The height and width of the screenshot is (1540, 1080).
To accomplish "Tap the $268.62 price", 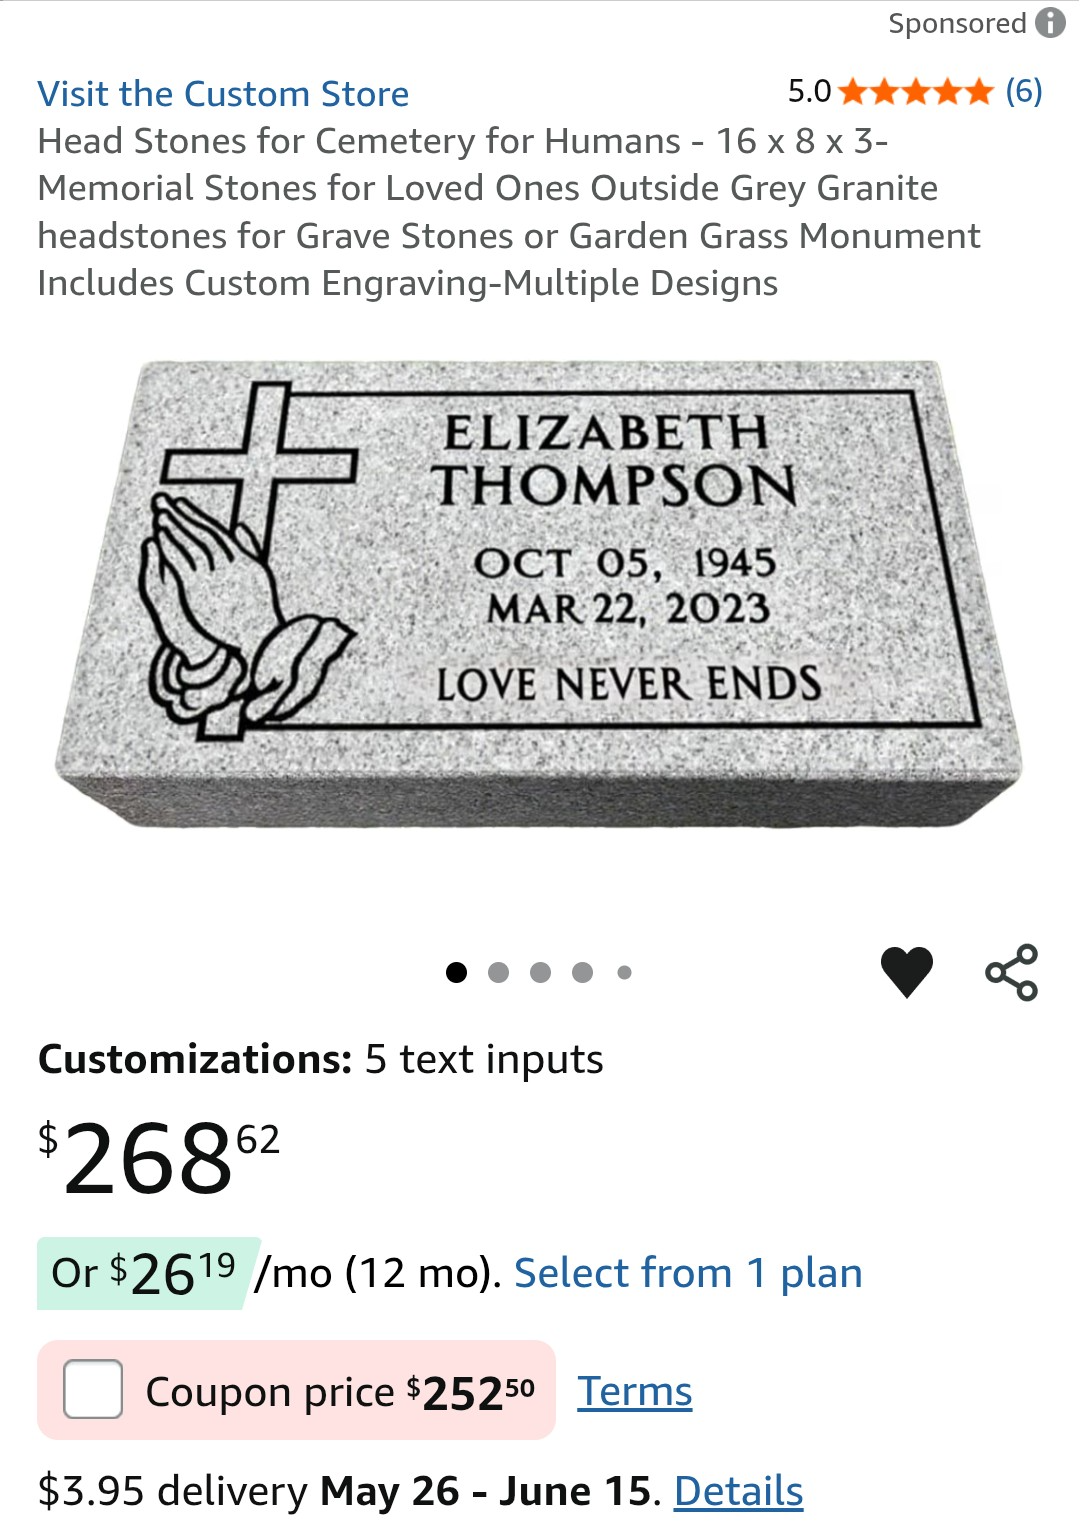I will [x=158, y=1159].
